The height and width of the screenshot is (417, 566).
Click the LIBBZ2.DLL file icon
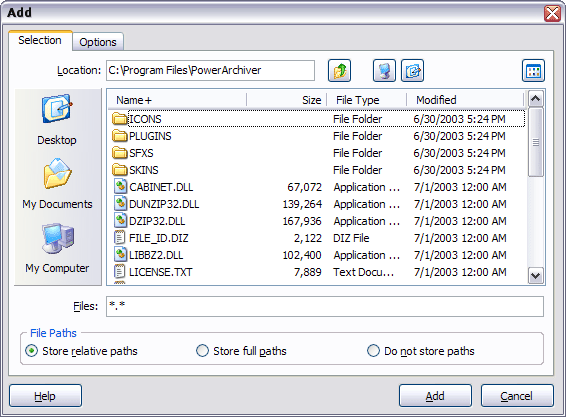click(x=120, y=255)
